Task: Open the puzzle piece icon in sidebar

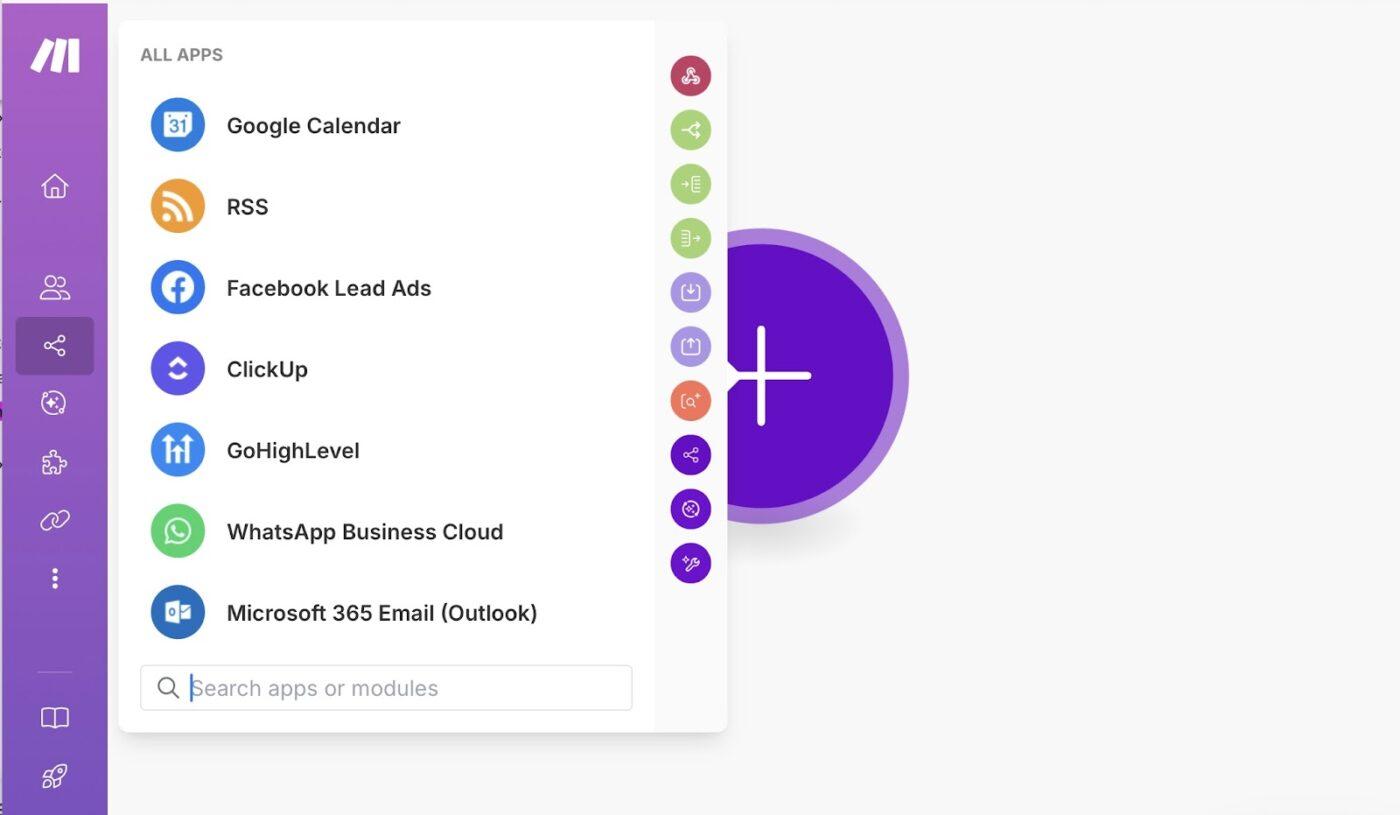Action: 55,462
